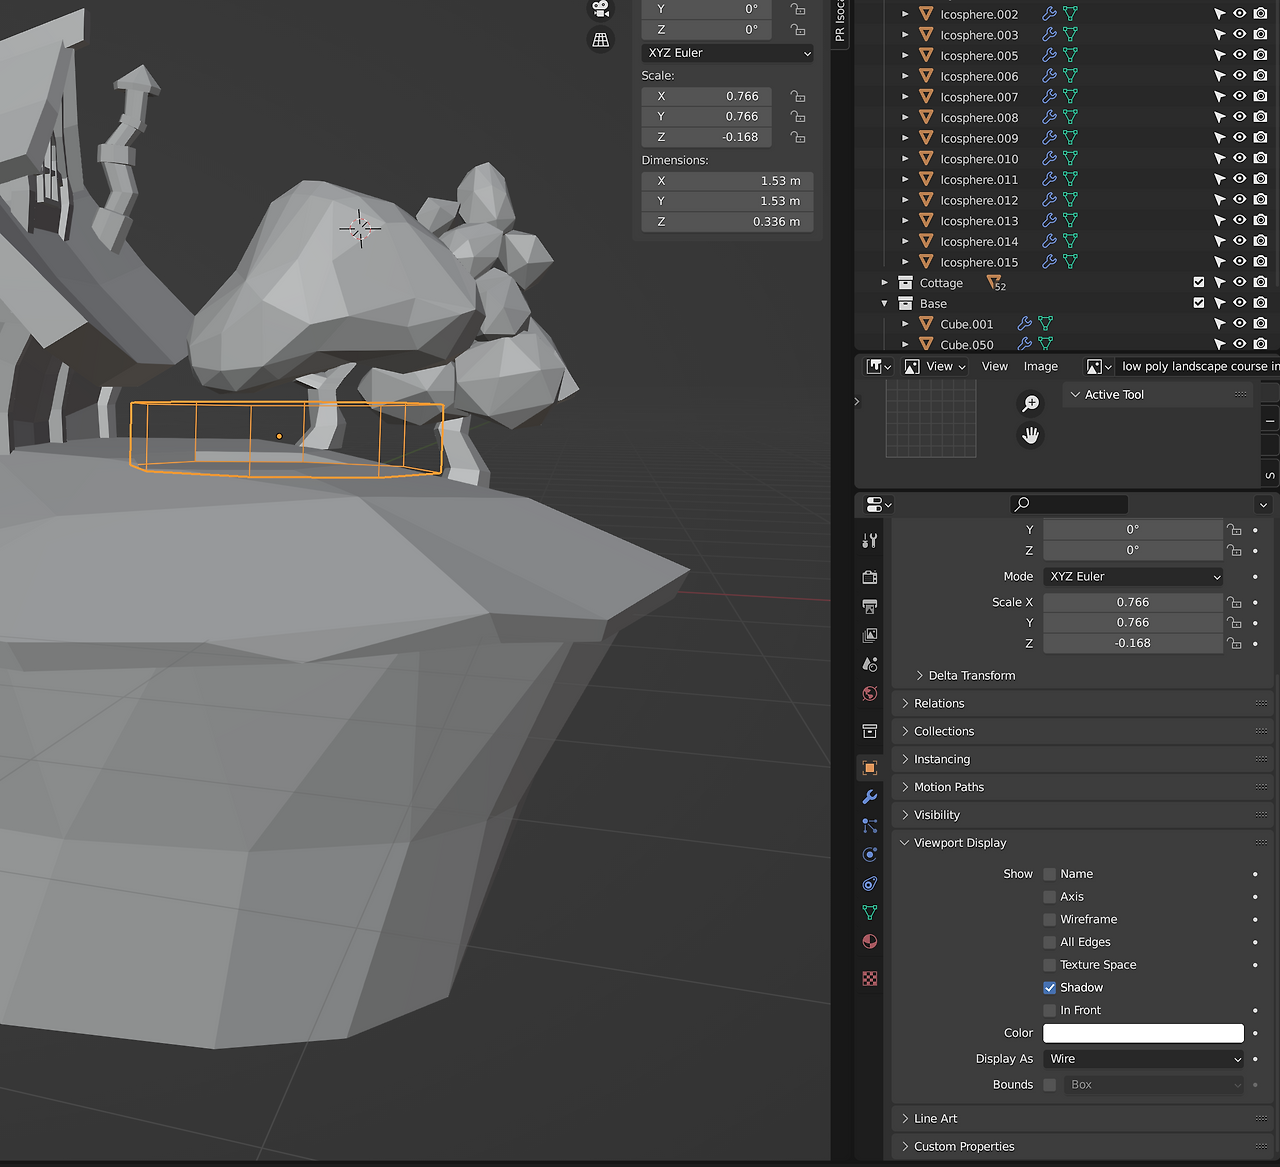Click the zoom magnifier in image editor

click(1030, 403)
